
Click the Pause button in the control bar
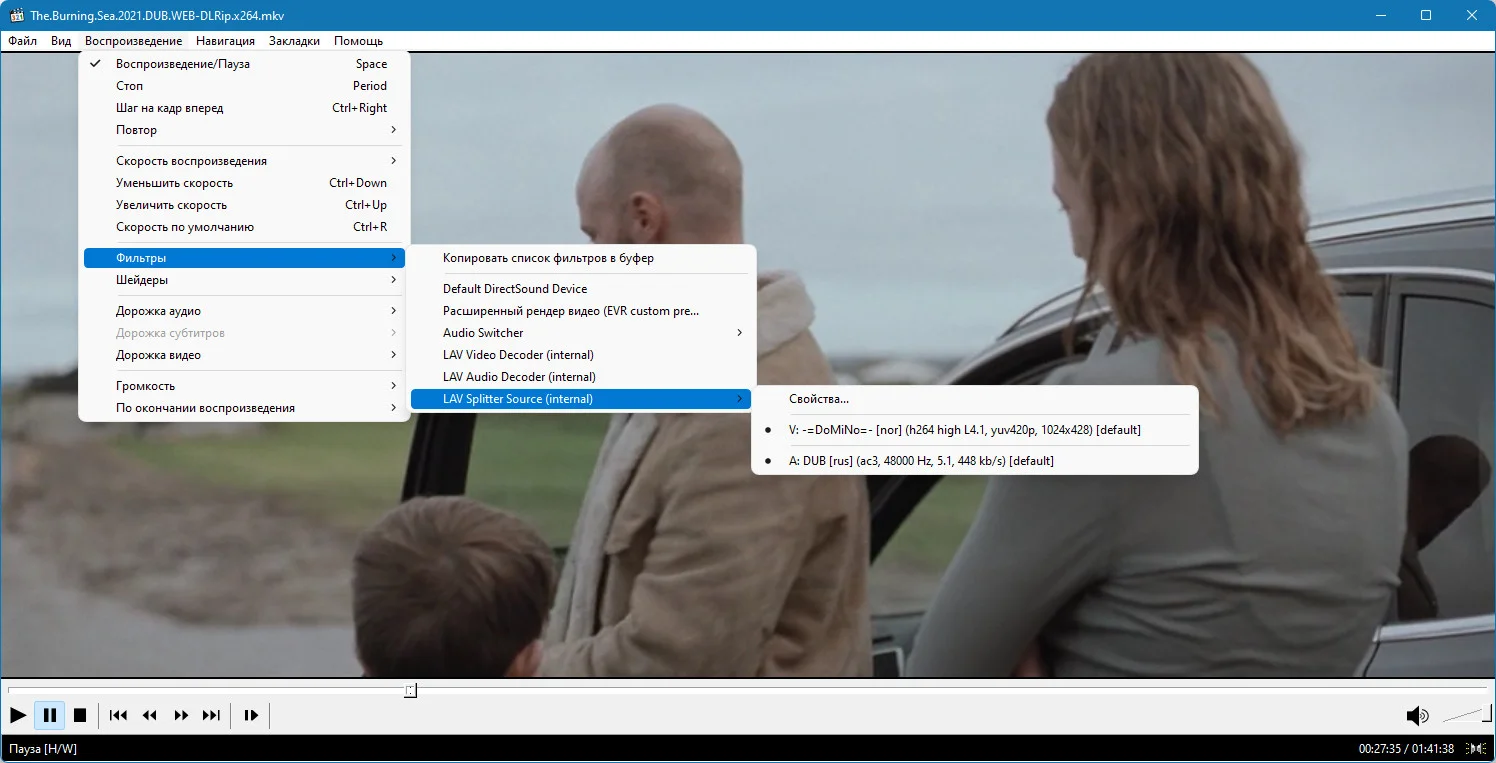(49, 715)
